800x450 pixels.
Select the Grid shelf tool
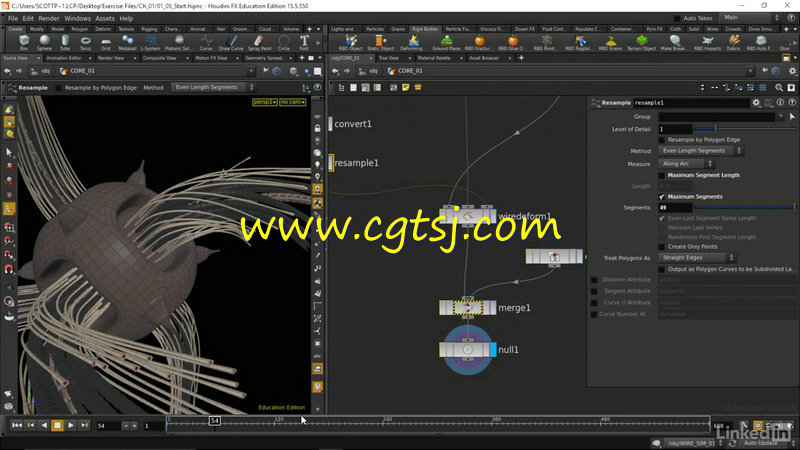(106, 42)
